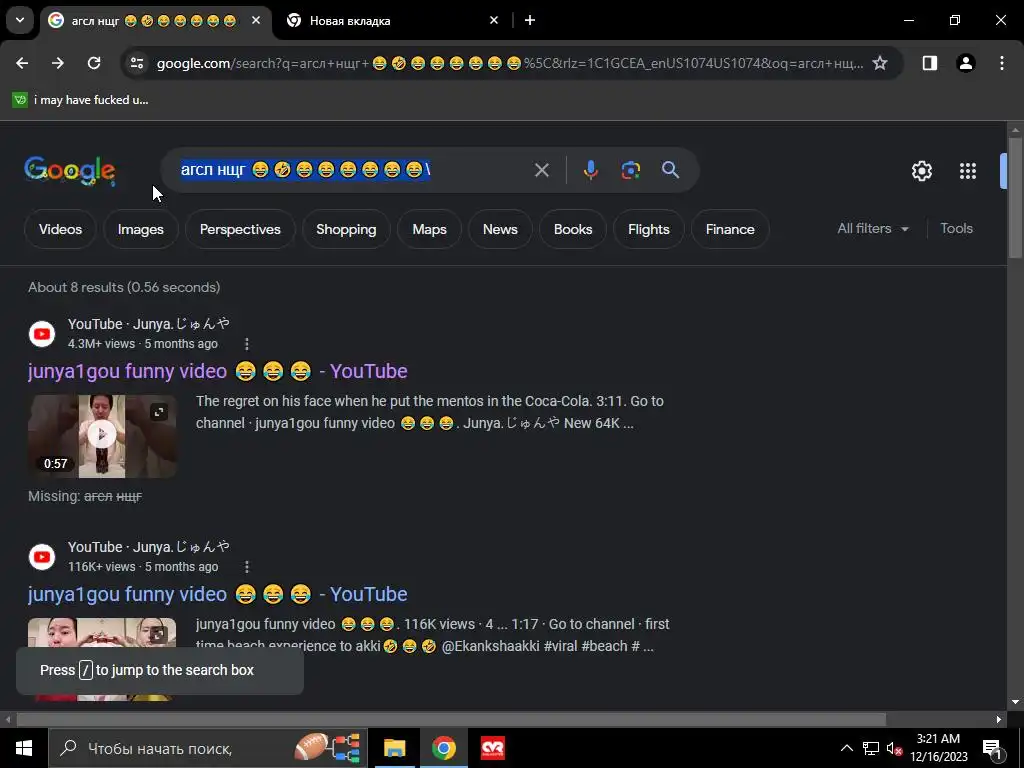This screenshot has height=768, width=1024.
Task: Switch to Flights results
Action: 648,229
